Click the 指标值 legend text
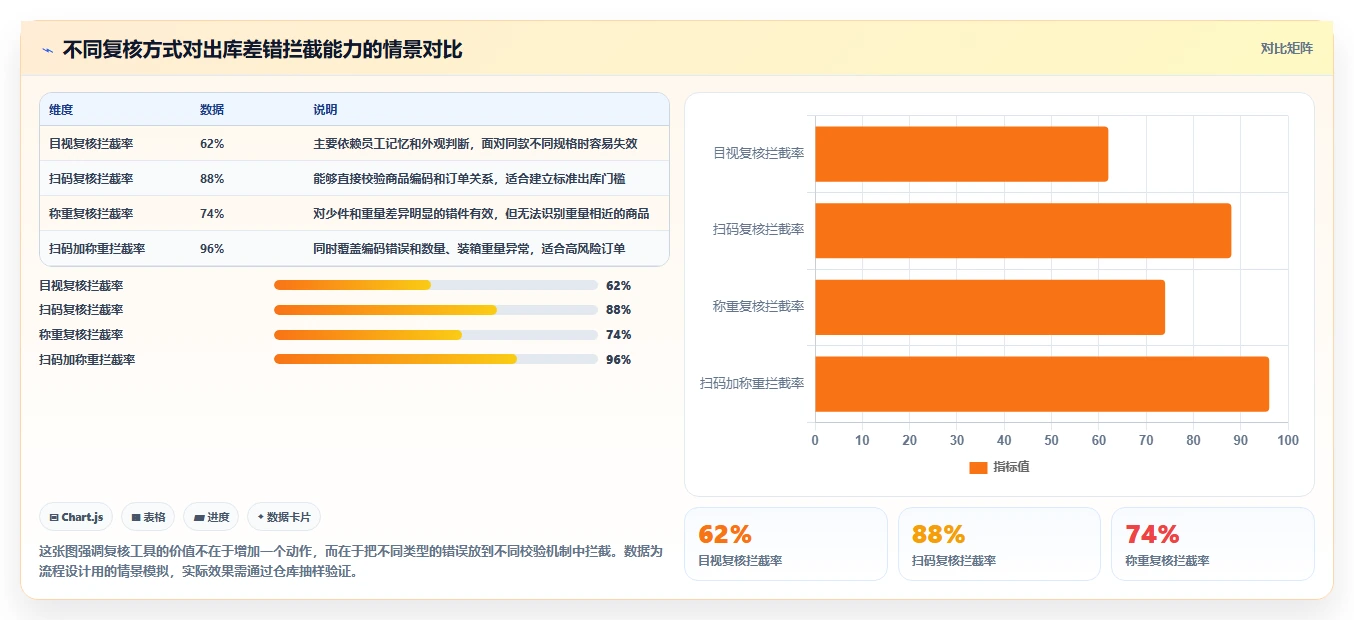 coord(1011,467)
